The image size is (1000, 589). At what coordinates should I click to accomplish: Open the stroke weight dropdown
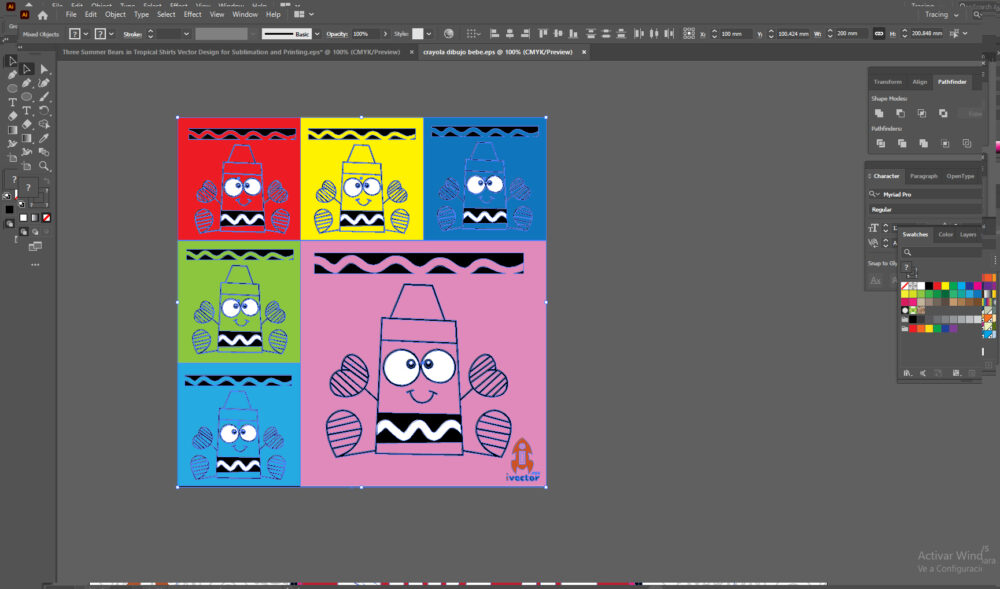point(186,34)
